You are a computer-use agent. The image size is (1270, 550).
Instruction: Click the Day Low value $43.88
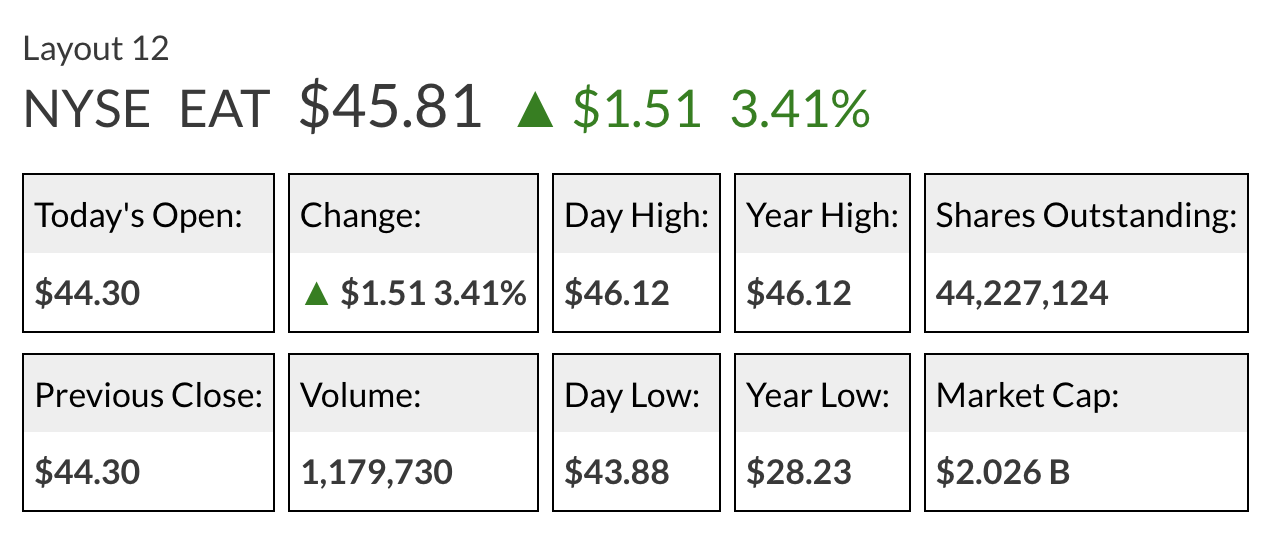pos(617,472)
